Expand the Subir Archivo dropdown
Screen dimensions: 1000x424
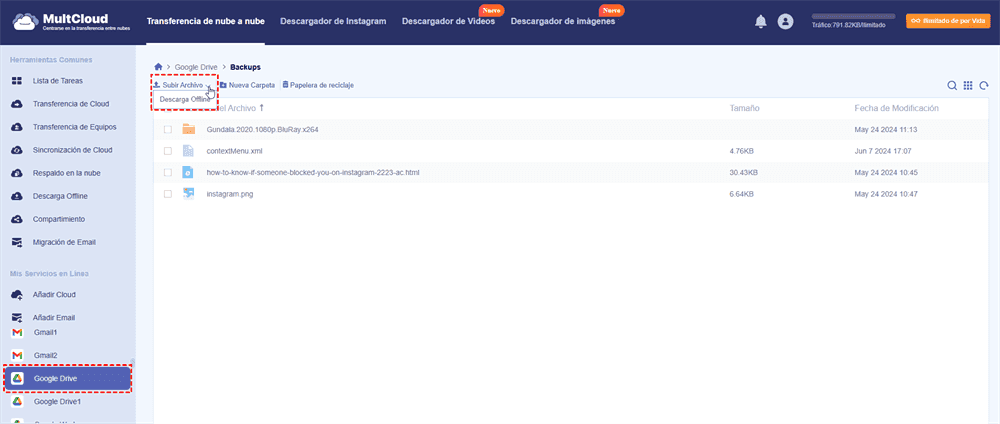point(208,85)
